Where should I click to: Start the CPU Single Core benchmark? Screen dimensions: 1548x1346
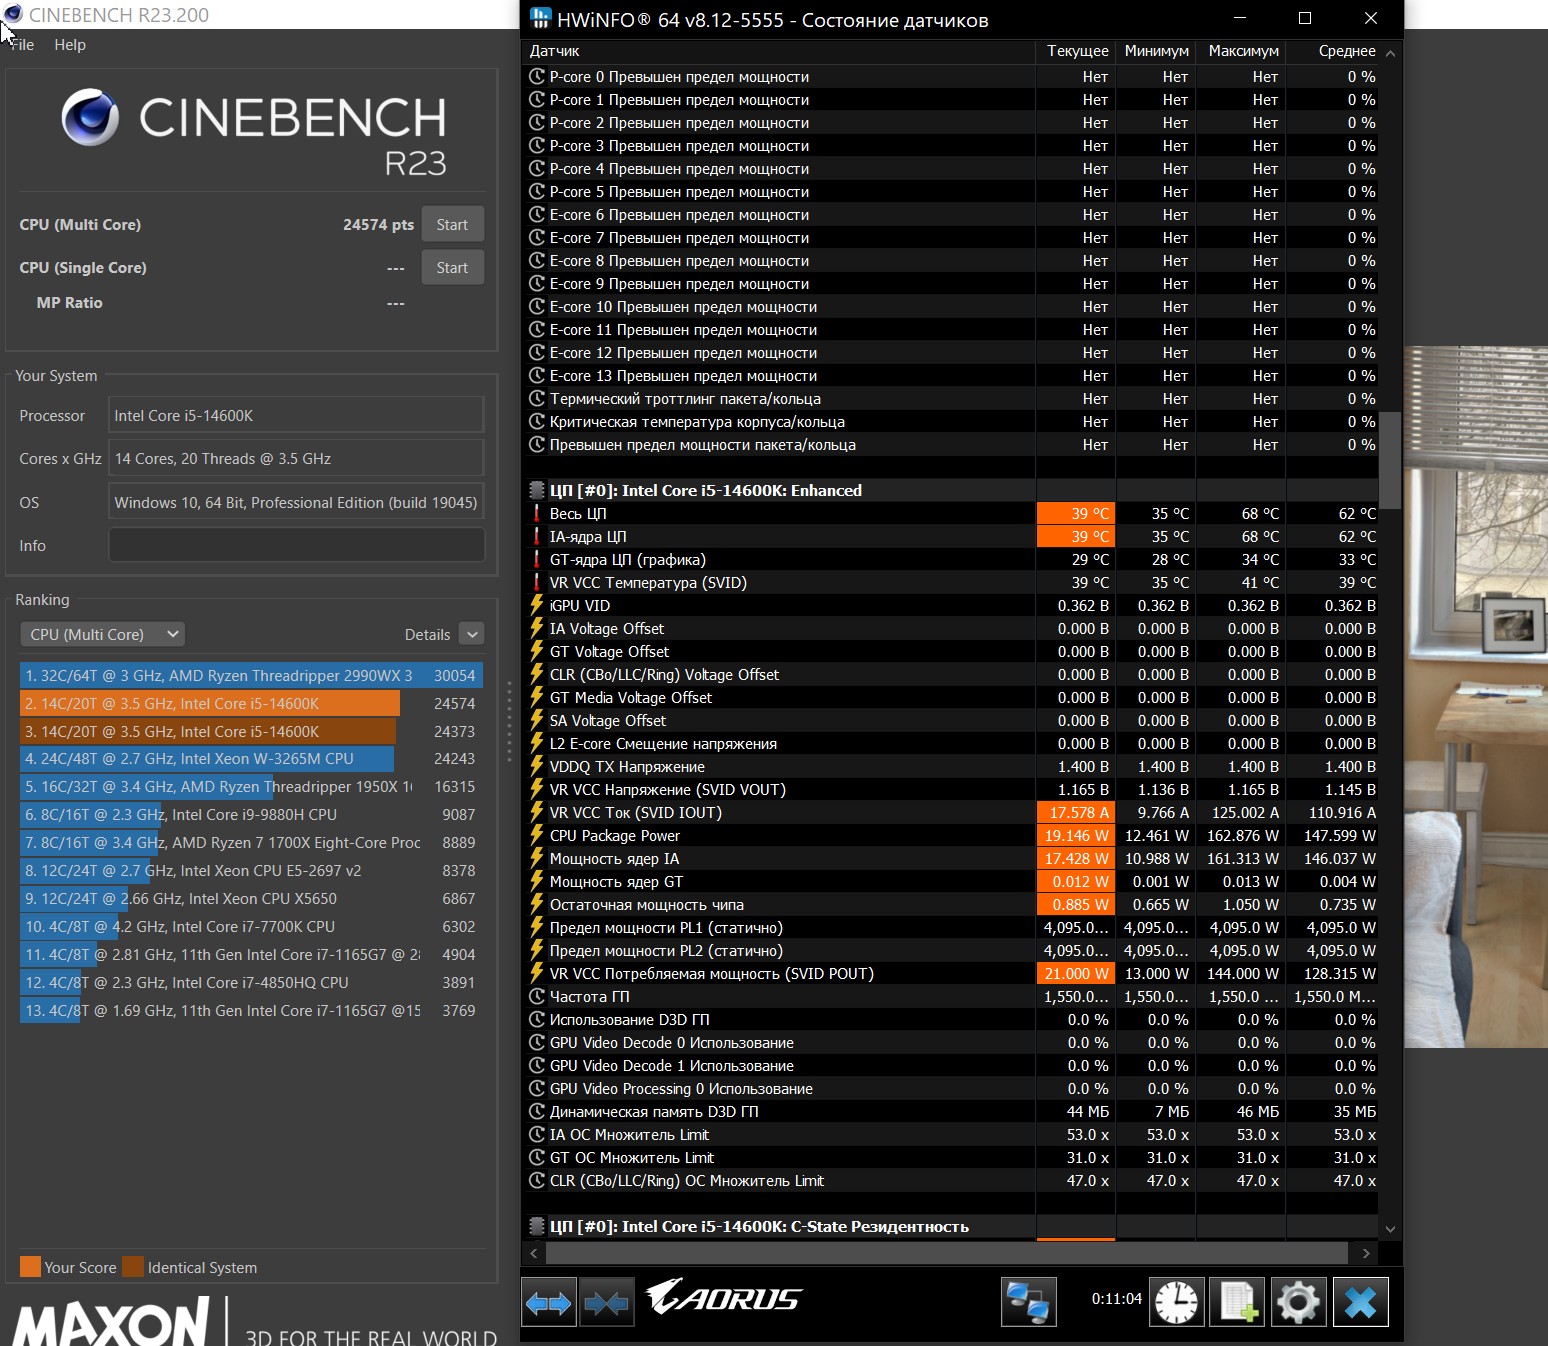tap(452, 268)
